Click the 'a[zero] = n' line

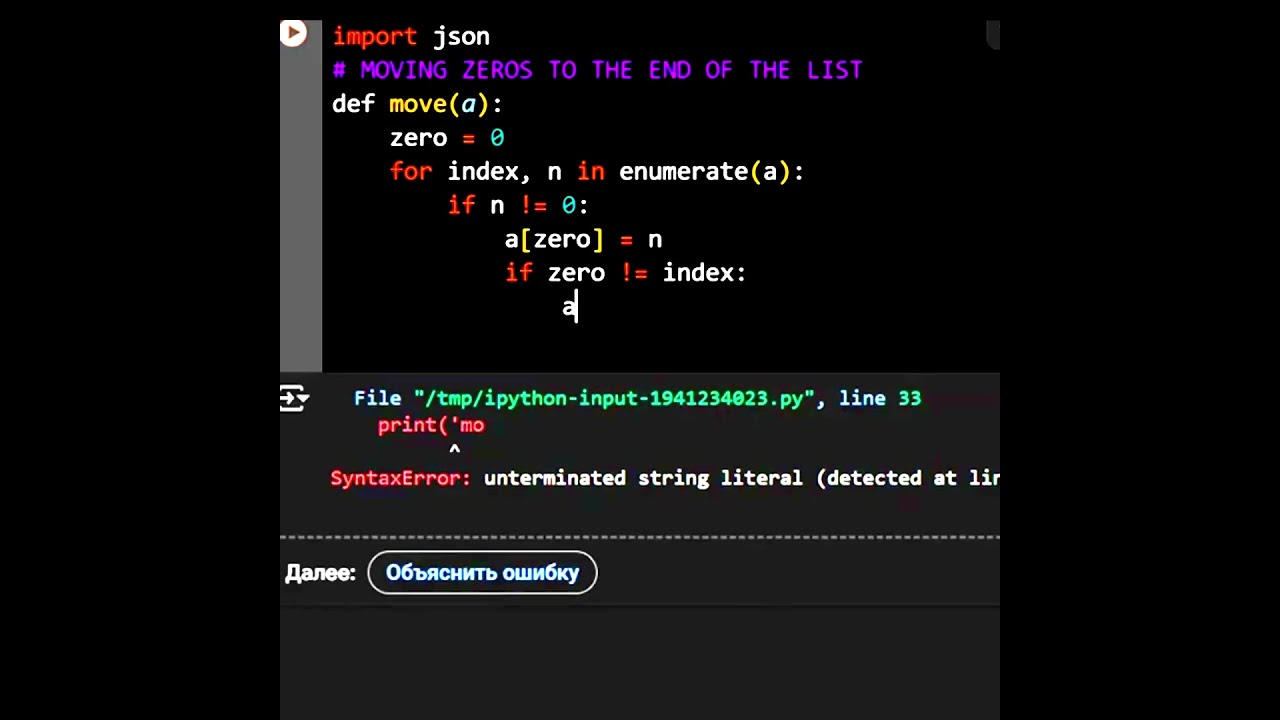[583, 240]
